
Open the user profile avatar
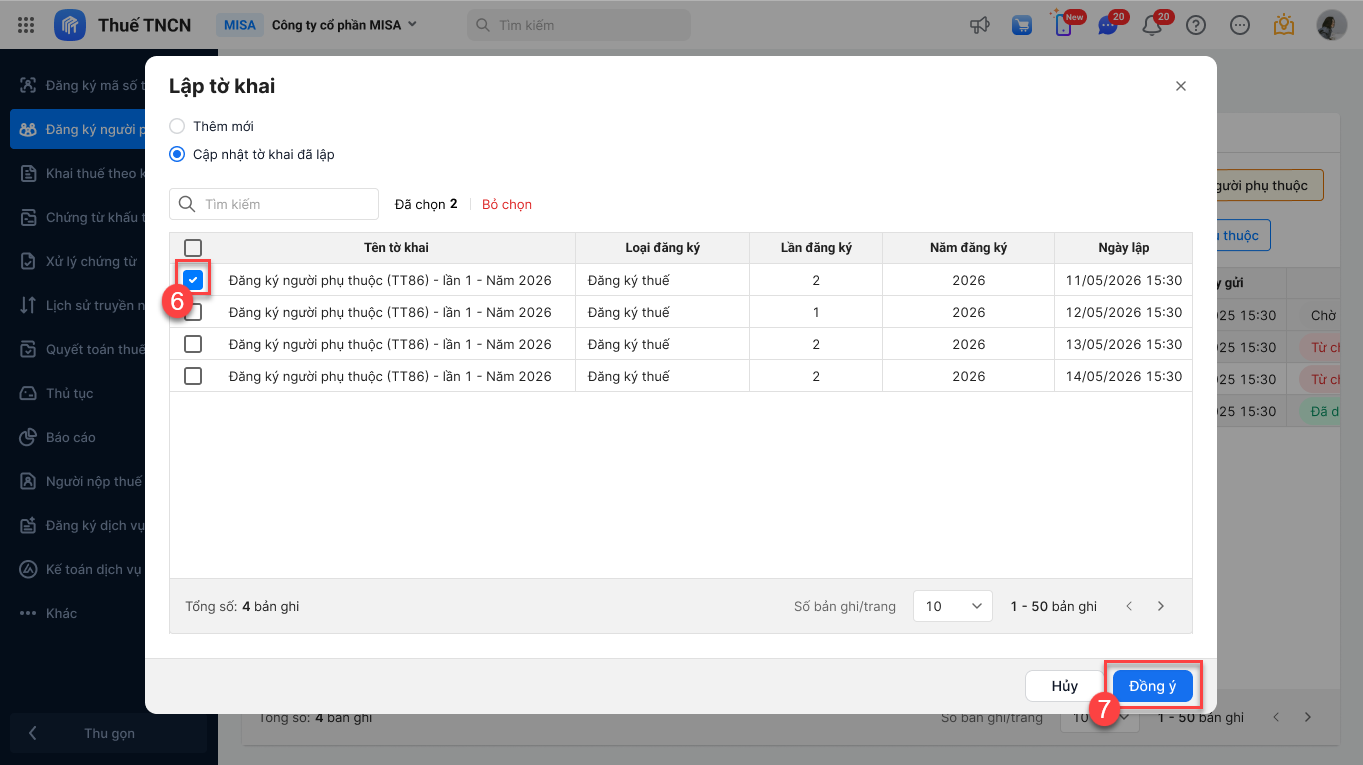pos(1331,25)
